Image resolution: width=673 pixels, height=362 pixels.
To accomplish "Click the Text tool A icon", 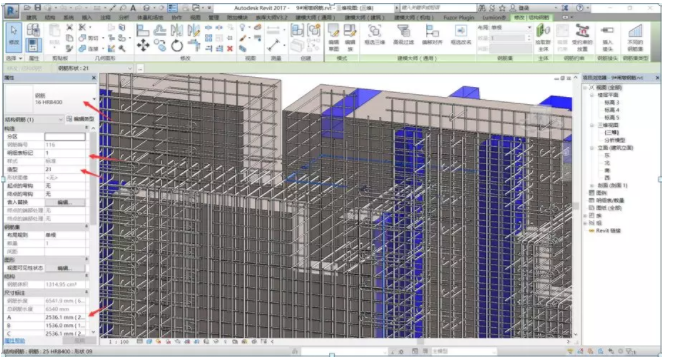I will [133, 8].
